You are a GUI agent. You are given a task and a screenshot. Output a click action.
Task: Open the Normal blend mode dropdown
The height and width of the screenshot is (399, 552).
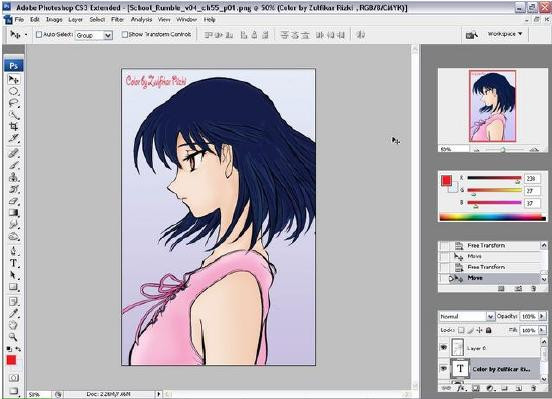[x=466, y=317]
